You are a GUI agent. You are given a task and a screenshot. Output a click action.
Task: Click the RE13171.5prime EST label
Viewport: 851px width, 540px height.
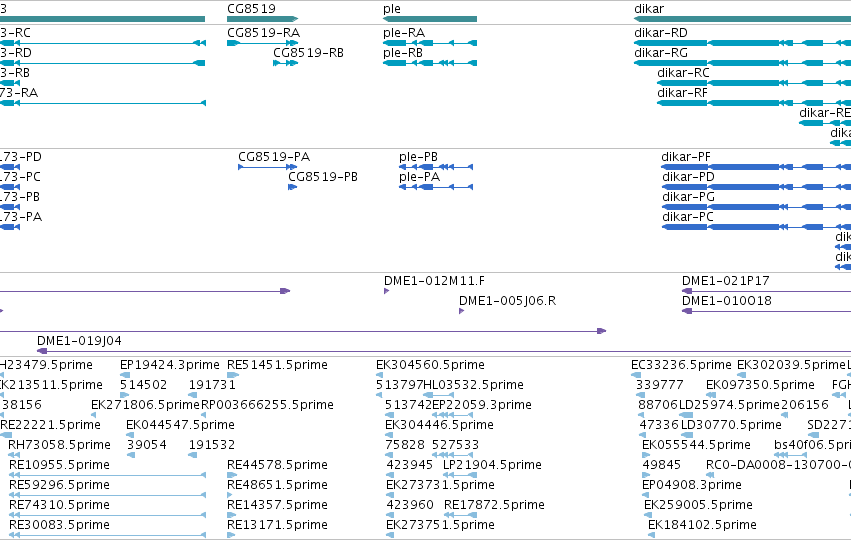pyautogui.click(x=277, y=525)
